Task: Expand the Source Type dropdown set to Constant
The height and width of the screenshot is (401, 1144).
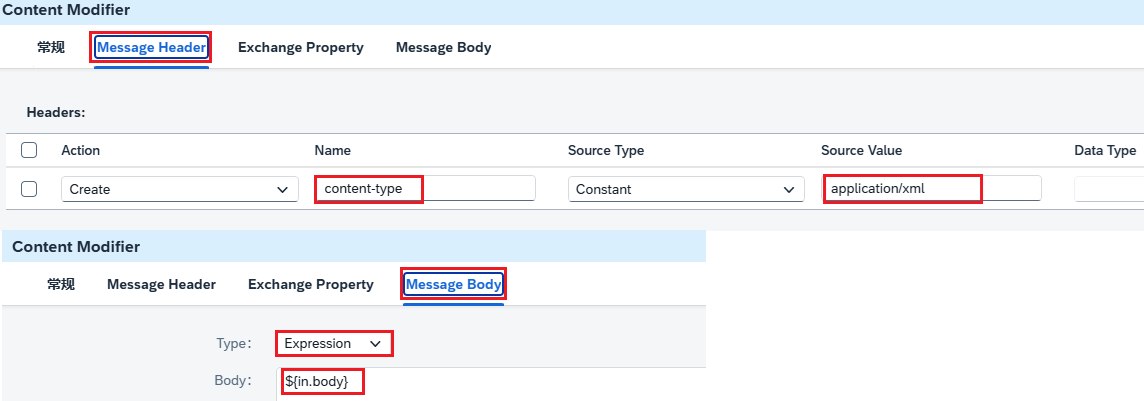Action: click(x=686, y=189)
